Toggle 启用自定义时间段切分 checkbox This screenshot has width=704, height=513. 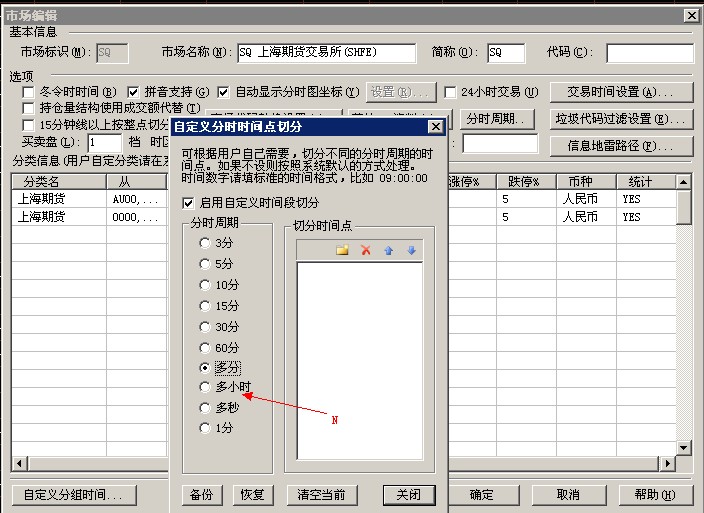(x=188, y=203)
